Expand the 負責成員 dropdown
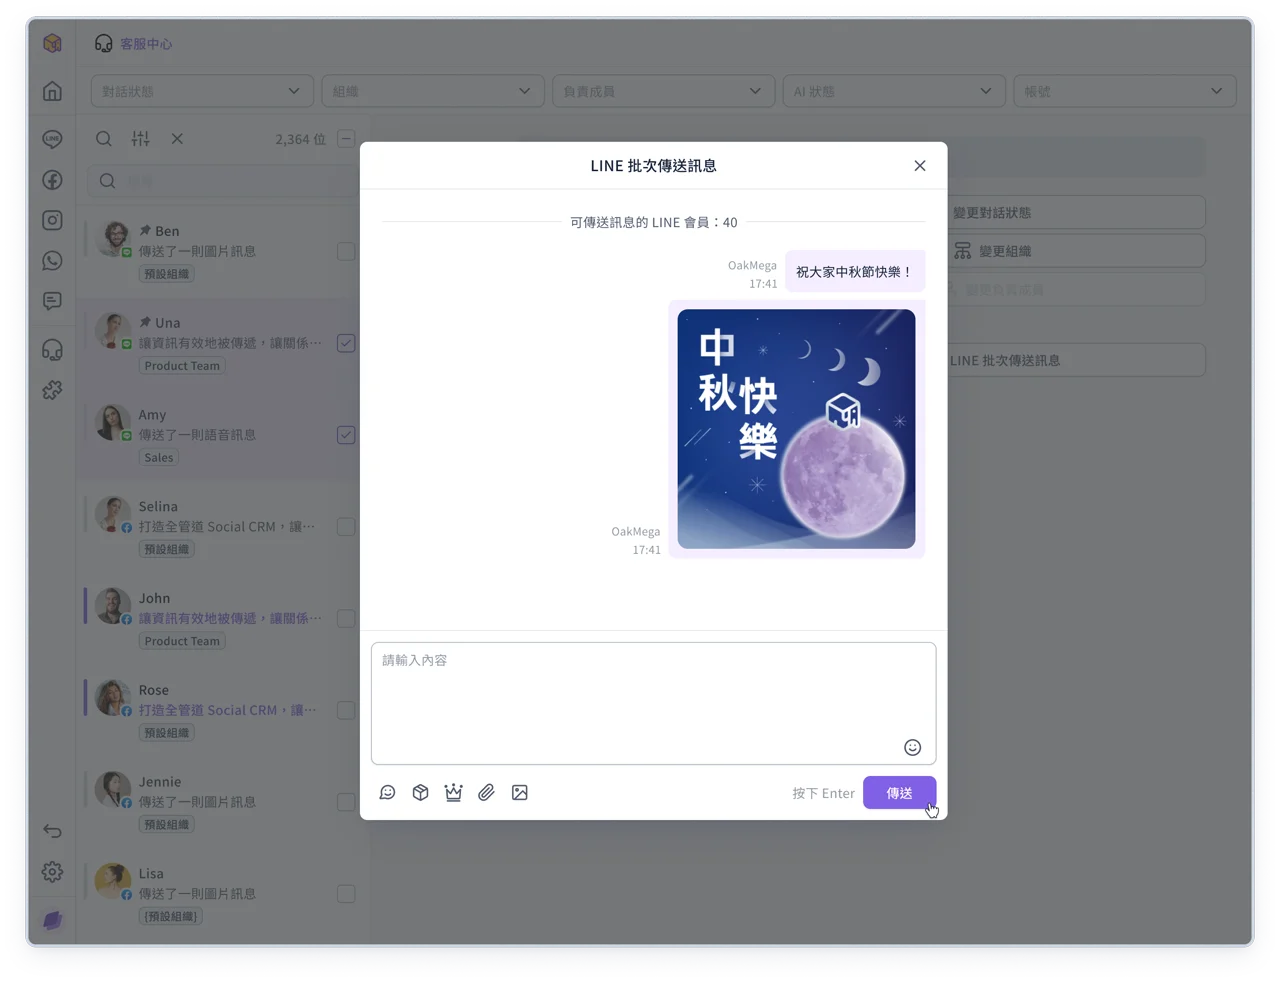 663,91
